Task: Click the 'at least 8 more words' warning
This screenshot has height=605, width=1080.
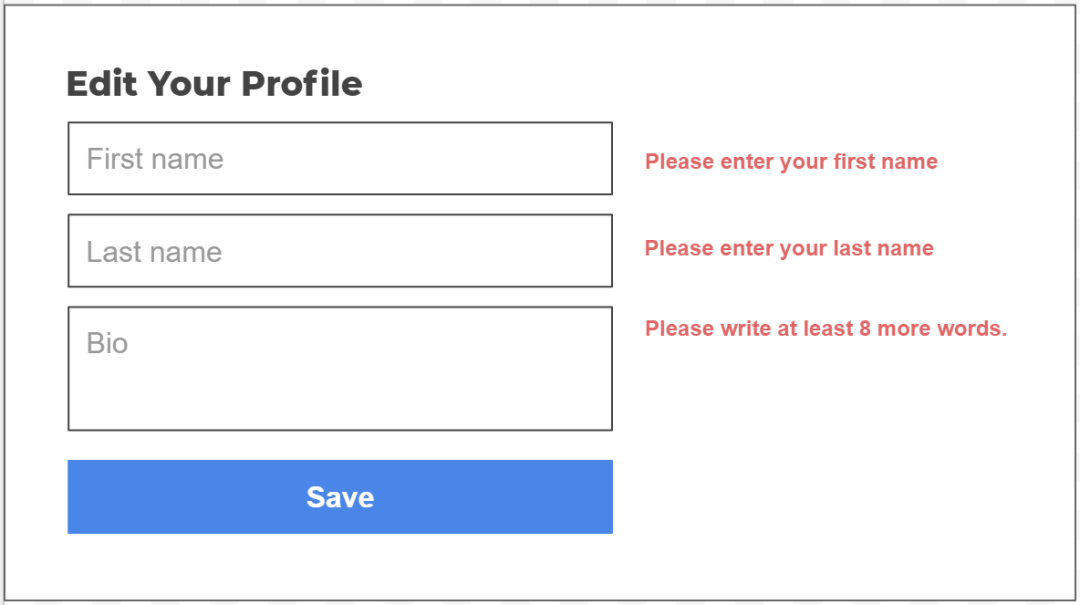Action: (825, 329)
